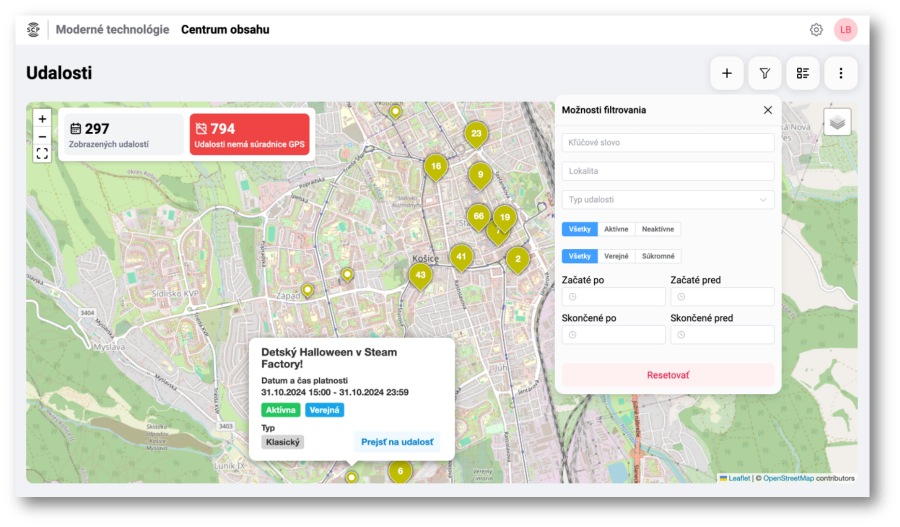This screenshot has height=527, width=900.
Task: Select the second Všetky visibility toggle
Action: click(580, 256)
